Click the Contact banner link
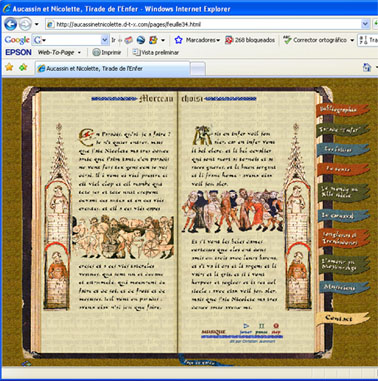 [x=342, y=318]
